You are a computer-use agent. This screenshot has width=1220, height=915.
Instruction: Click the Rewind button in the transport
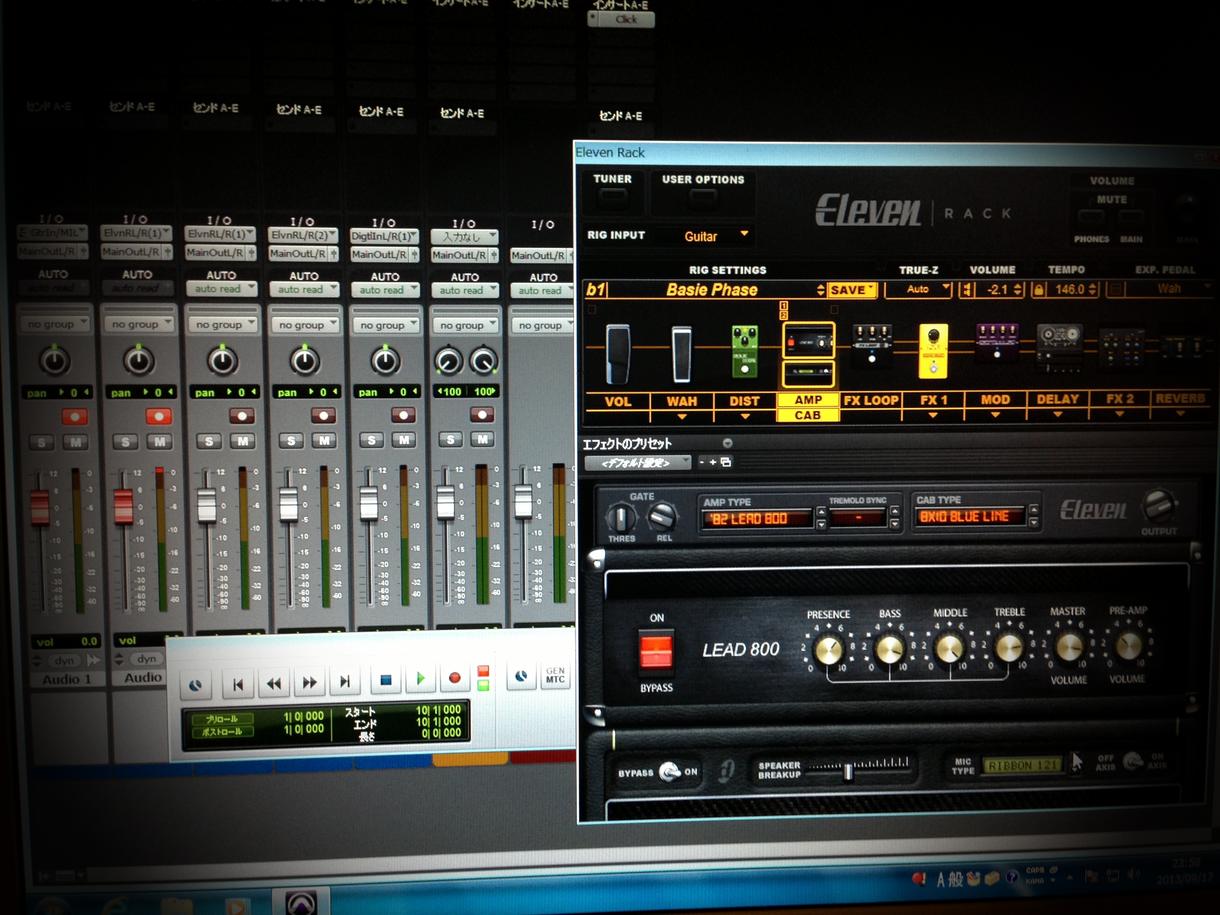(273, 684)
